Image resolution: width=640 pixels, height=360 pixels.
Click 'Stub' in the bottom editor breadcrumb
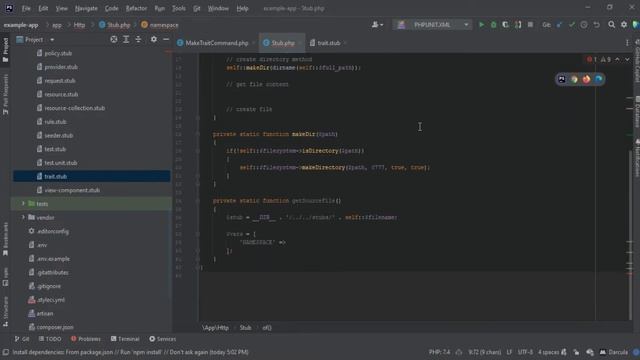coord(245,327)
